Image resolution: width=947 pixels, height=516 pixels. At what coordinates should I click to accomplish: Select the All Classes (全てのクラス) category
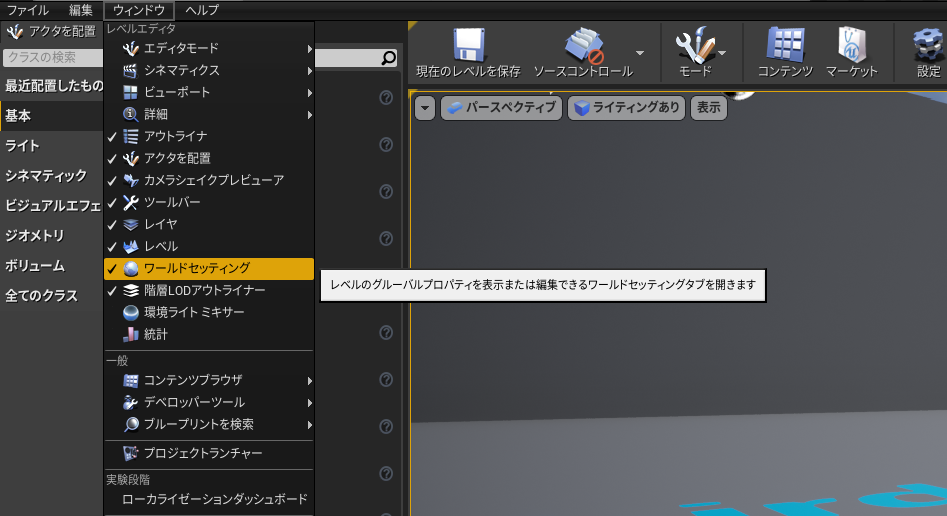point(52,296)
